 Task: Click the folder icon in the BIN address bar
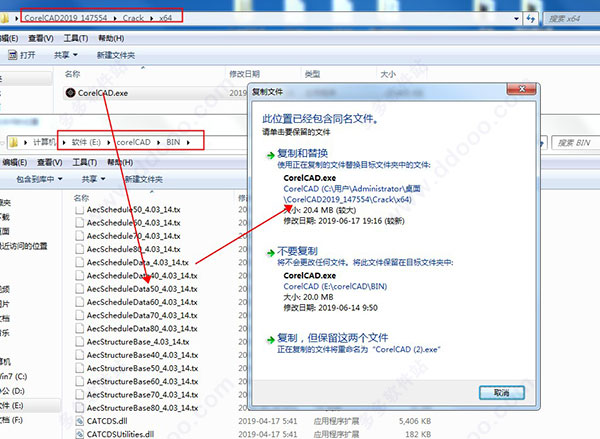[x=13, y=142]
